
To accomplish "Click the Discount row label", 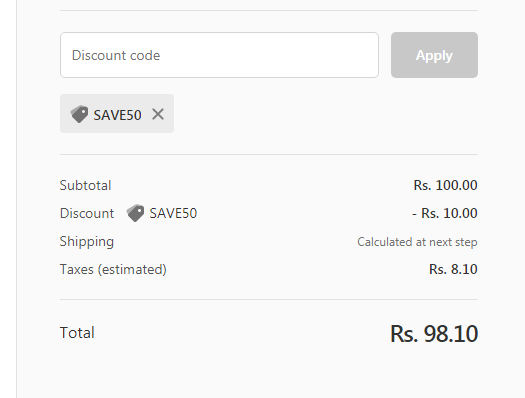I will (87, 213).
